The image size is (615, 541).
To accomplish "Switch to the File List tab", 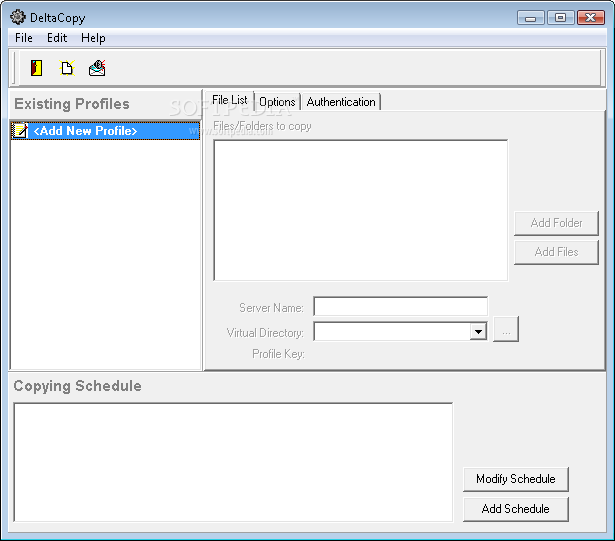I will tap(229, 100).
